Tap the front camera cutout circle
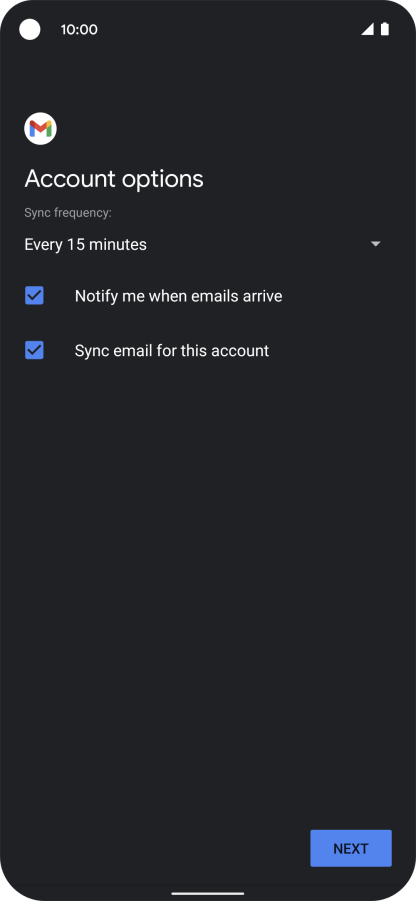 point(30,29)
